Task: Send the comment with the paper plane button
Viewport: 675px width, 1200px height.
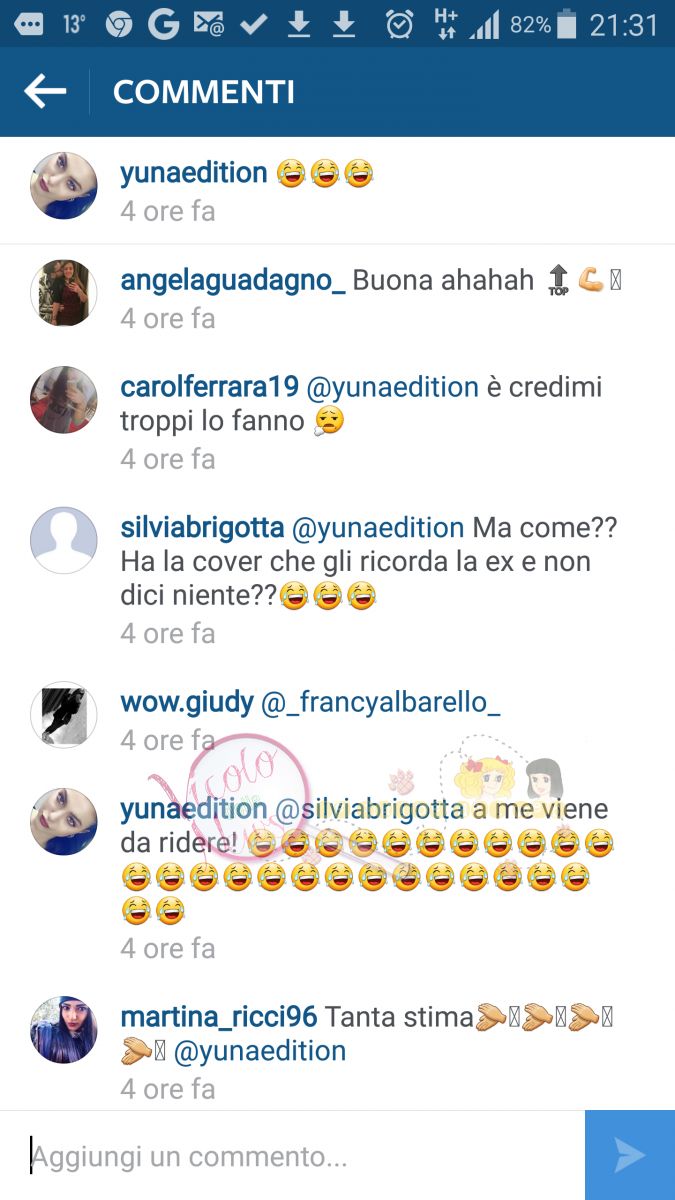Action: 630,1155
